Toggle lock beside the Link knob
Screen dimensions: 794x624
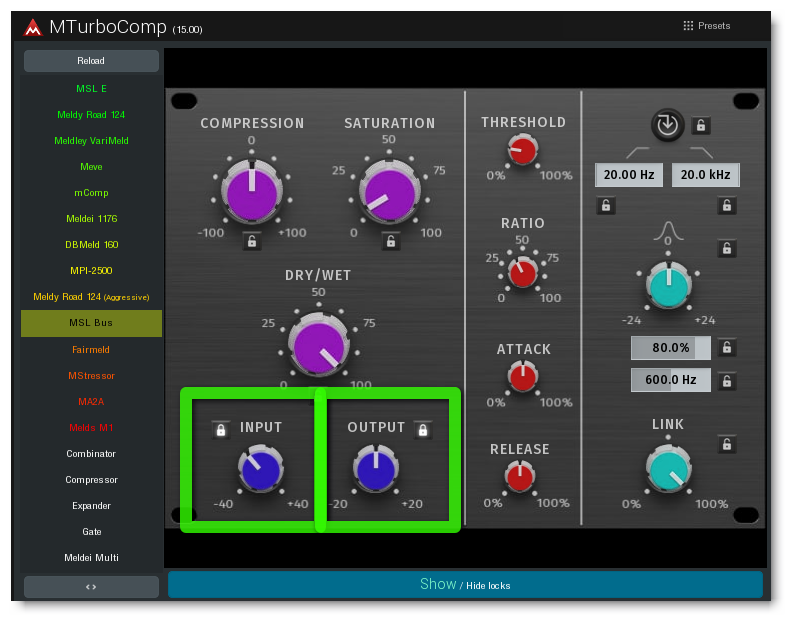click(x=727, y=444)
